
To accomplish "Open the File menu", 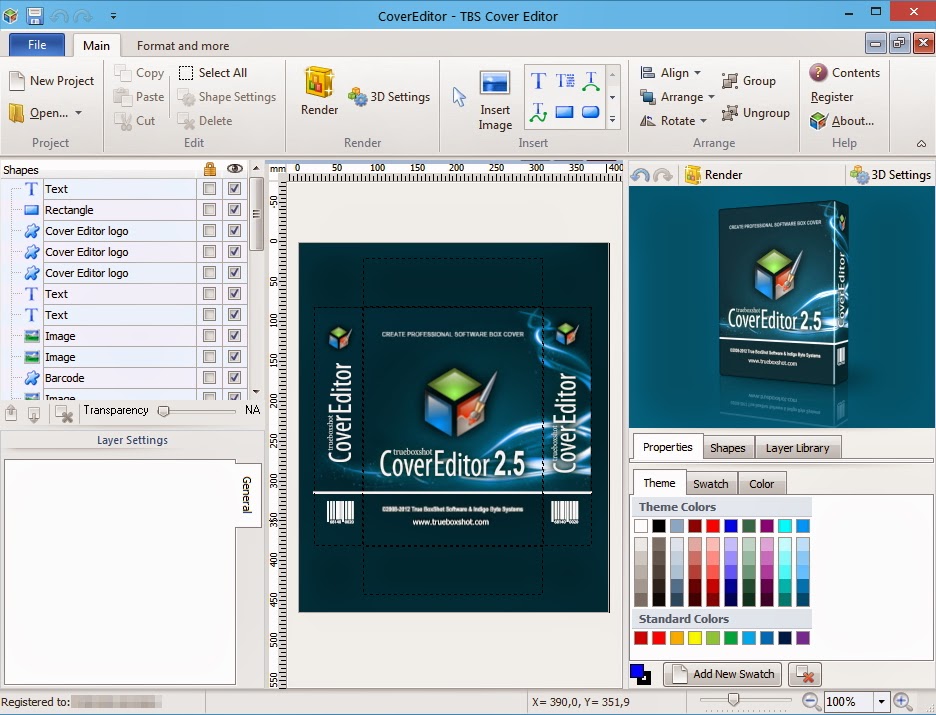I will (x=36, y=45).
